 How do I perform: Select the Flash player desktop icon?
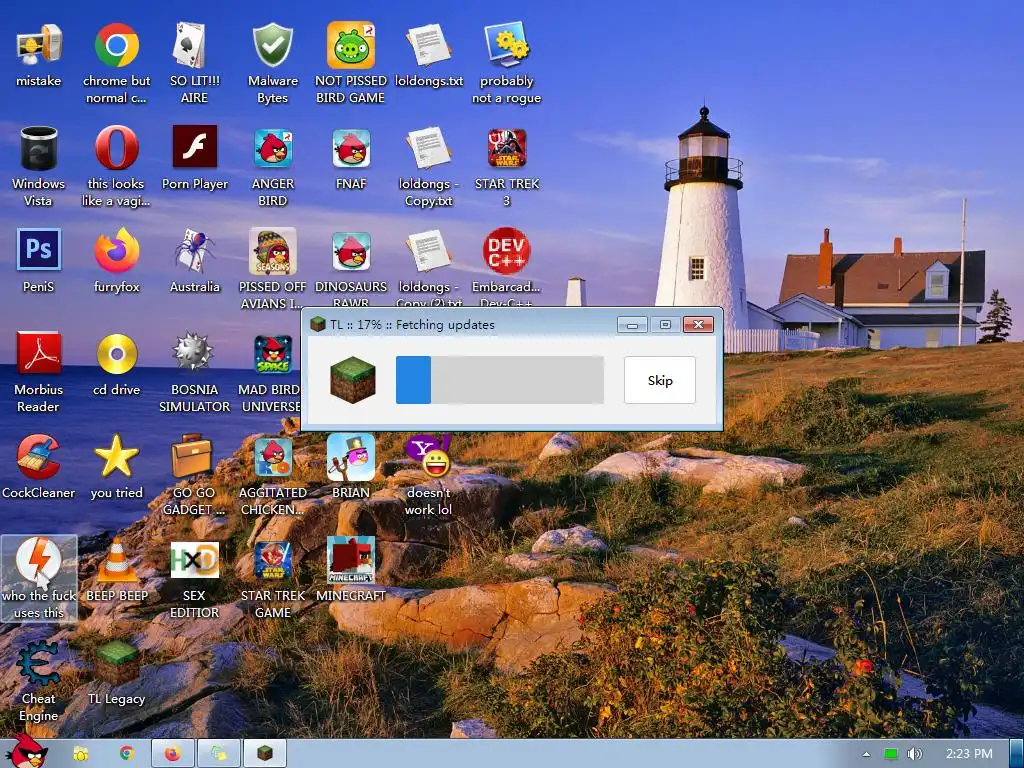[194, 147]
